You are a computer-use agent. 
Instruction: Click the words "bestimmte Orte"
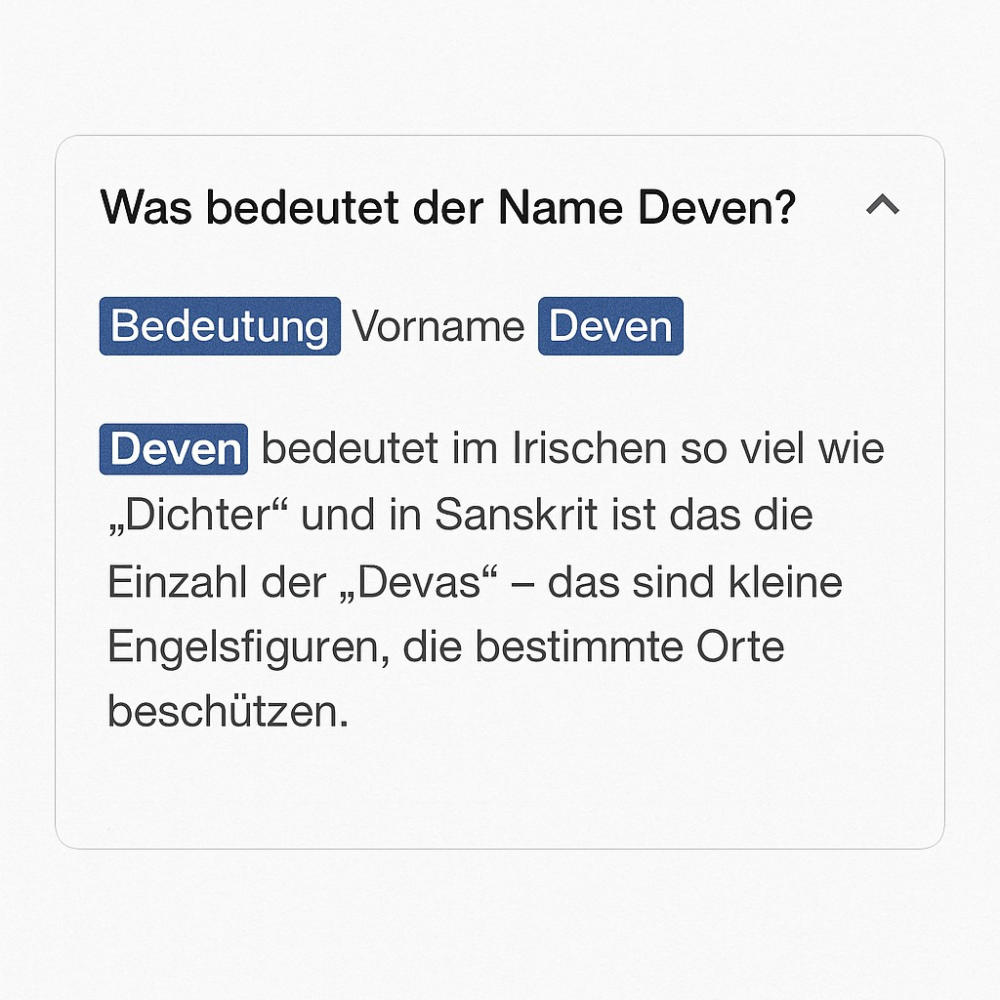click(x=629, y=647)
